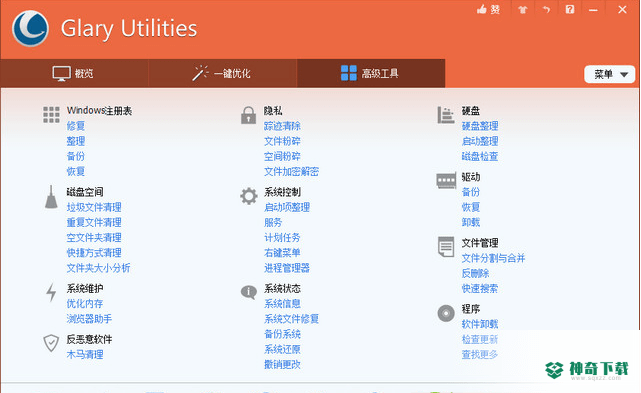Click 卸载 under 驱动

coord(471,222)
